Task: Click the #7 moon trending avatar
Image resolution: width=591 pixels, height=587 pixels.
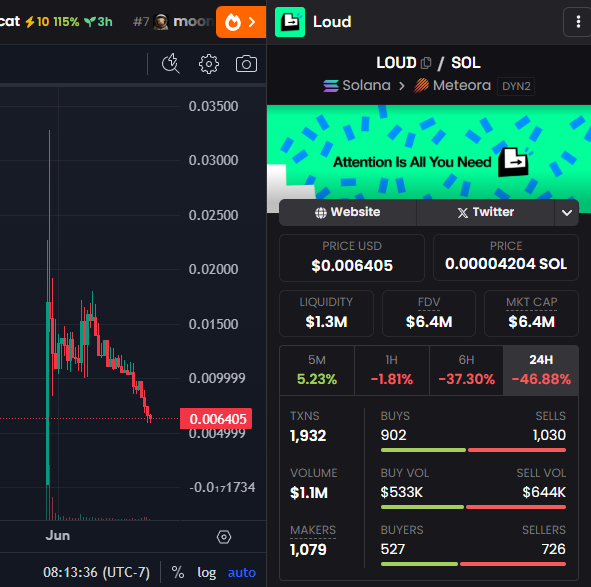Action: pos(161,22)
